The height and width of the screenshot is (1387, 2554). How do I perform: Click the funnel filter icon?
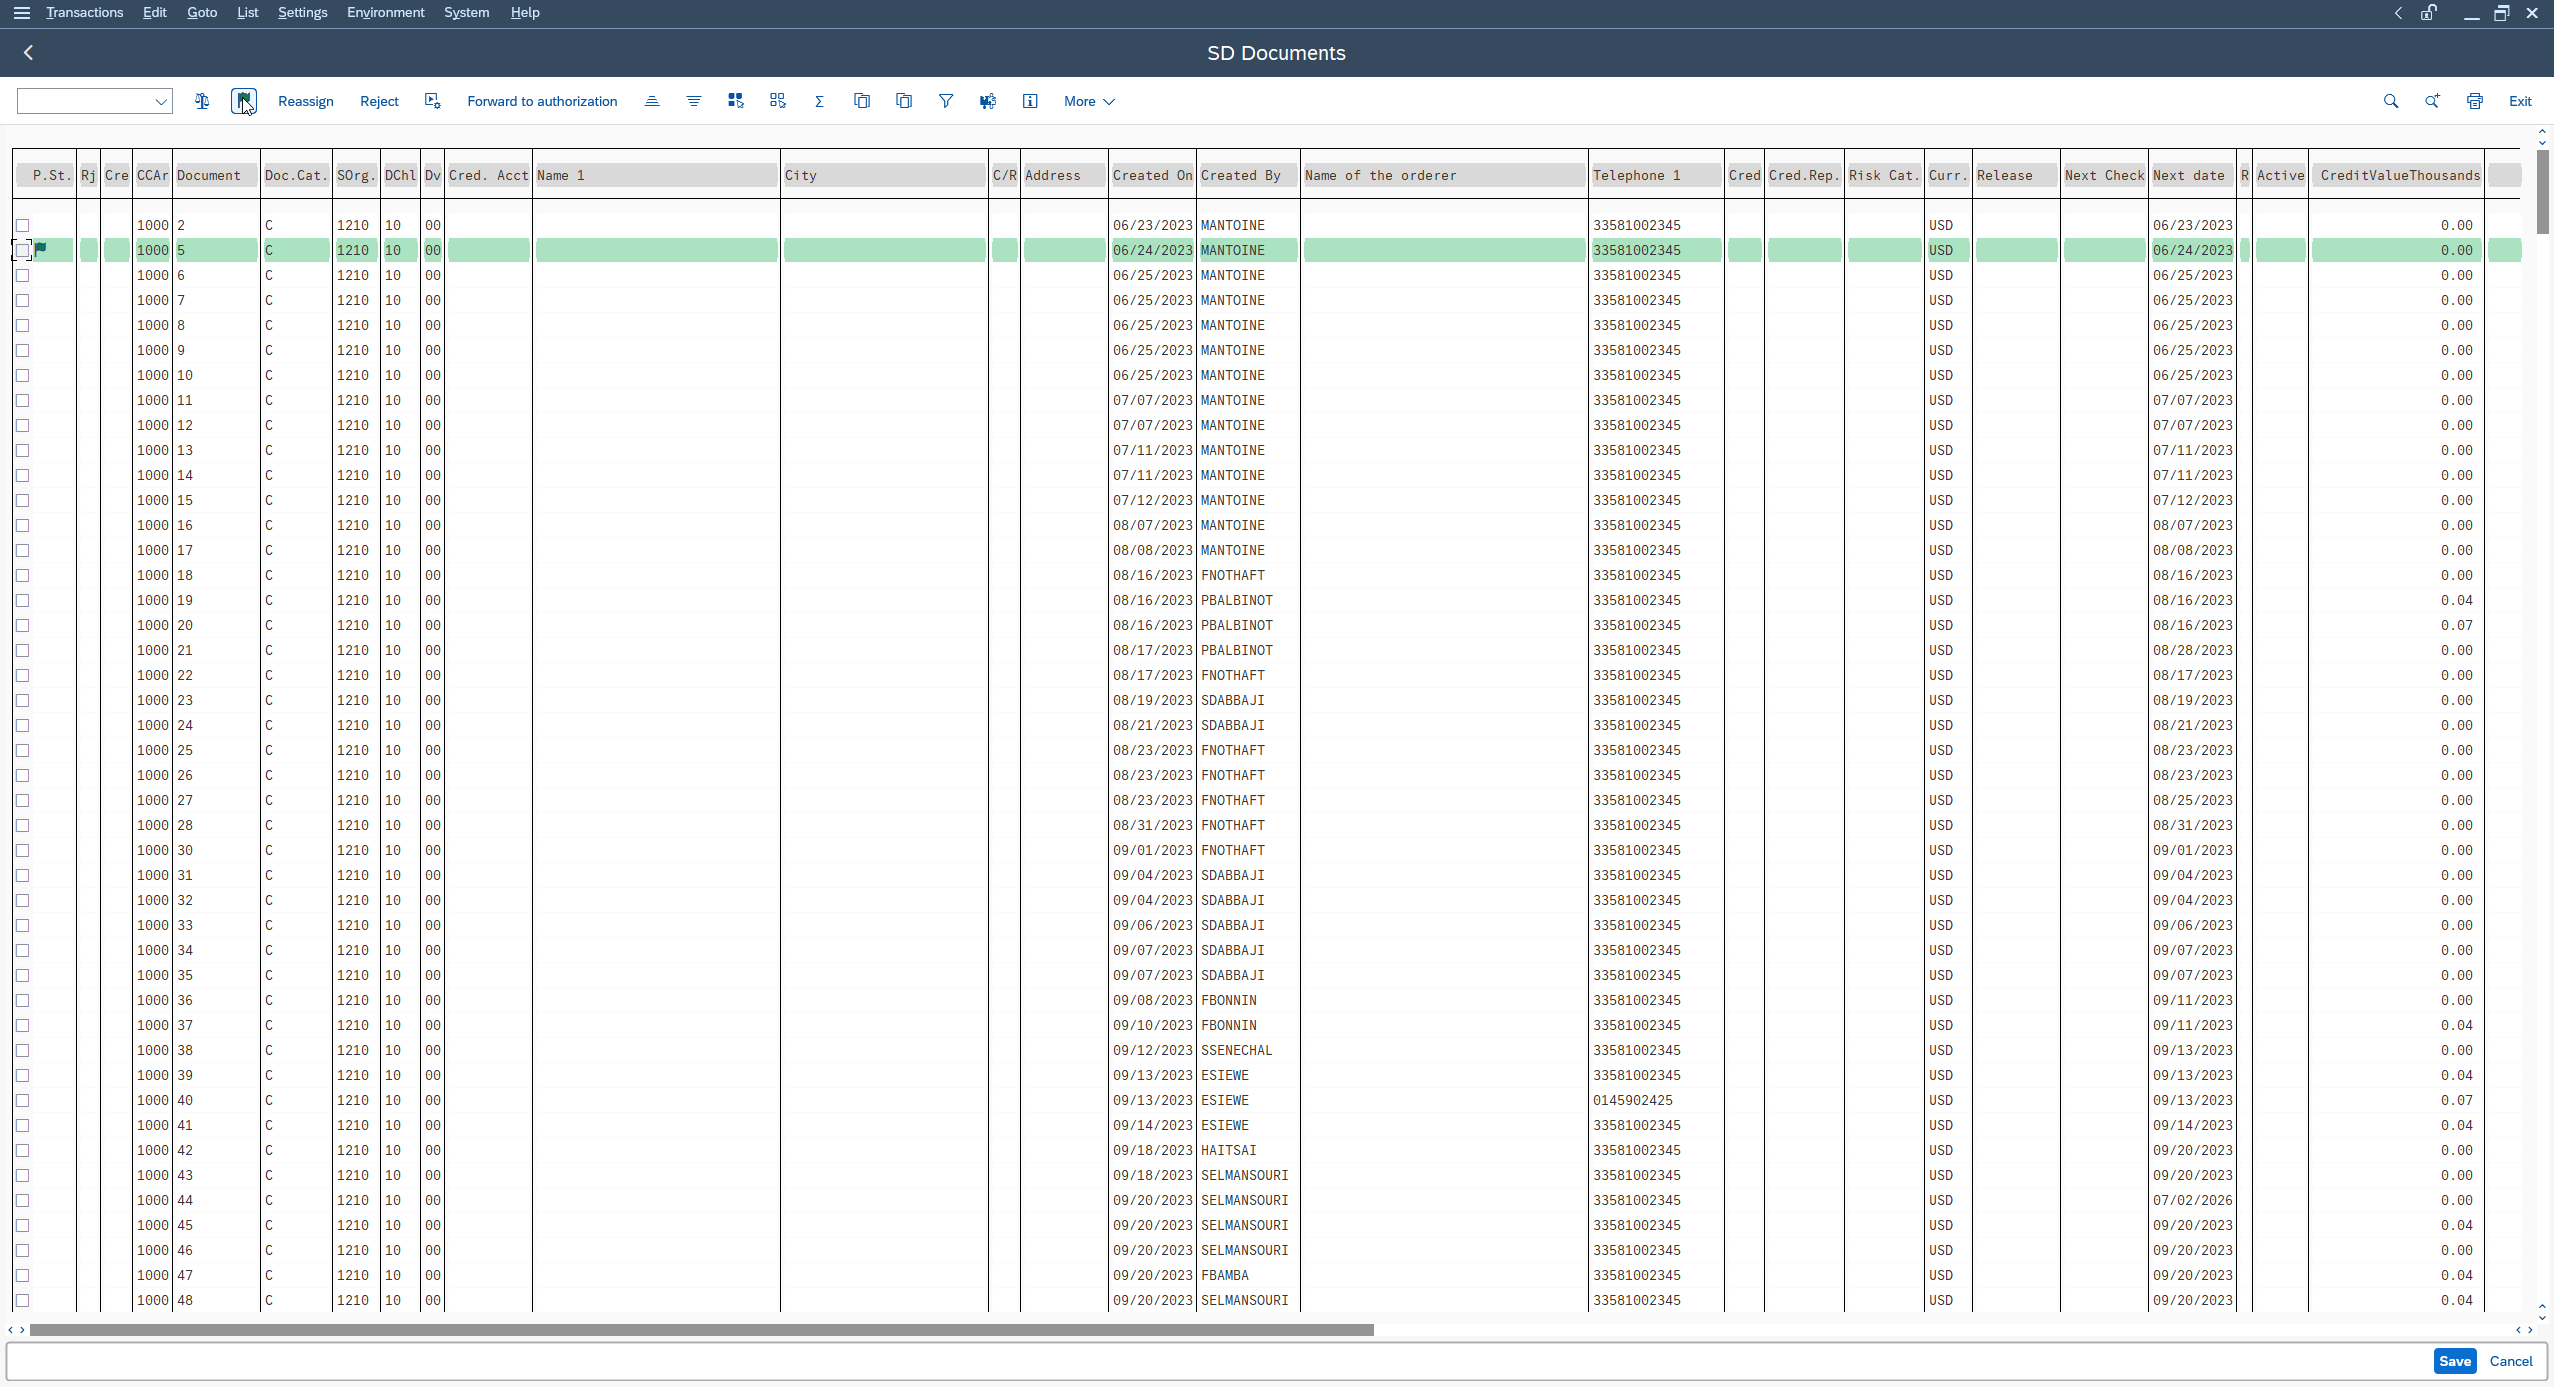point(946,101)
